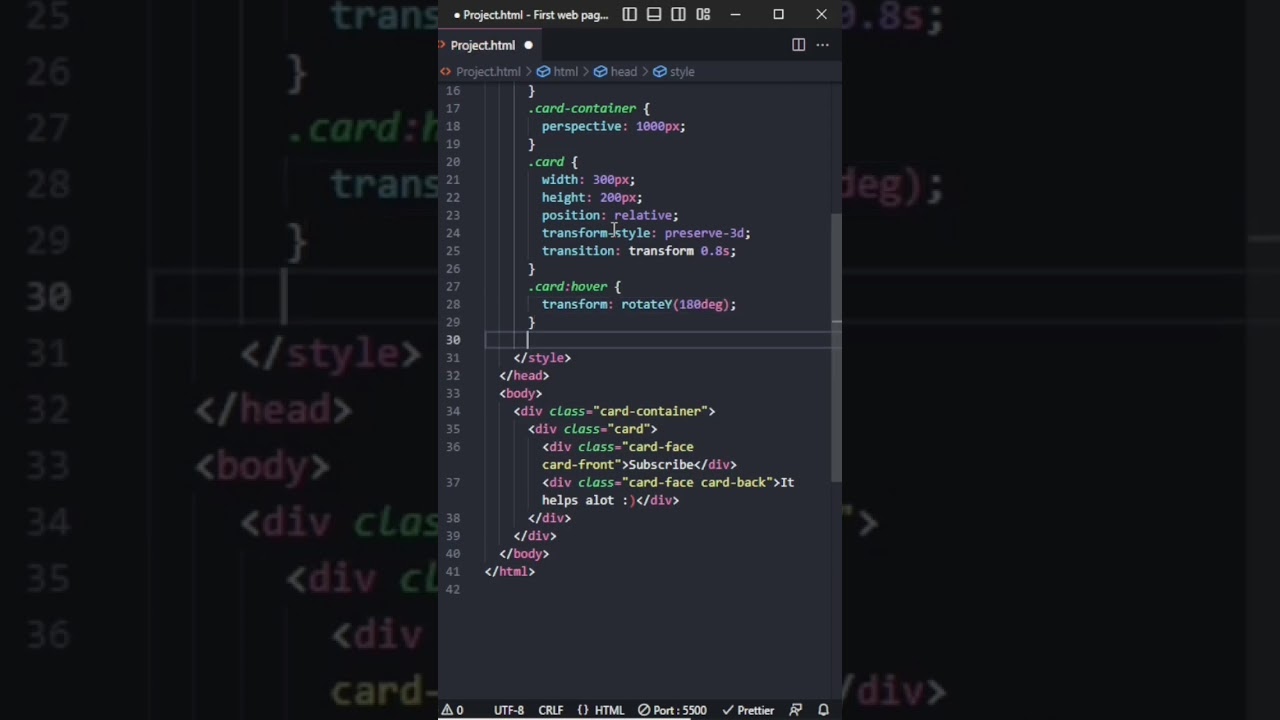Click 'transition: transform 0.8s;' line
Image resolution: width=1280 pixels, height=720 pixels.
coord(639,251)
